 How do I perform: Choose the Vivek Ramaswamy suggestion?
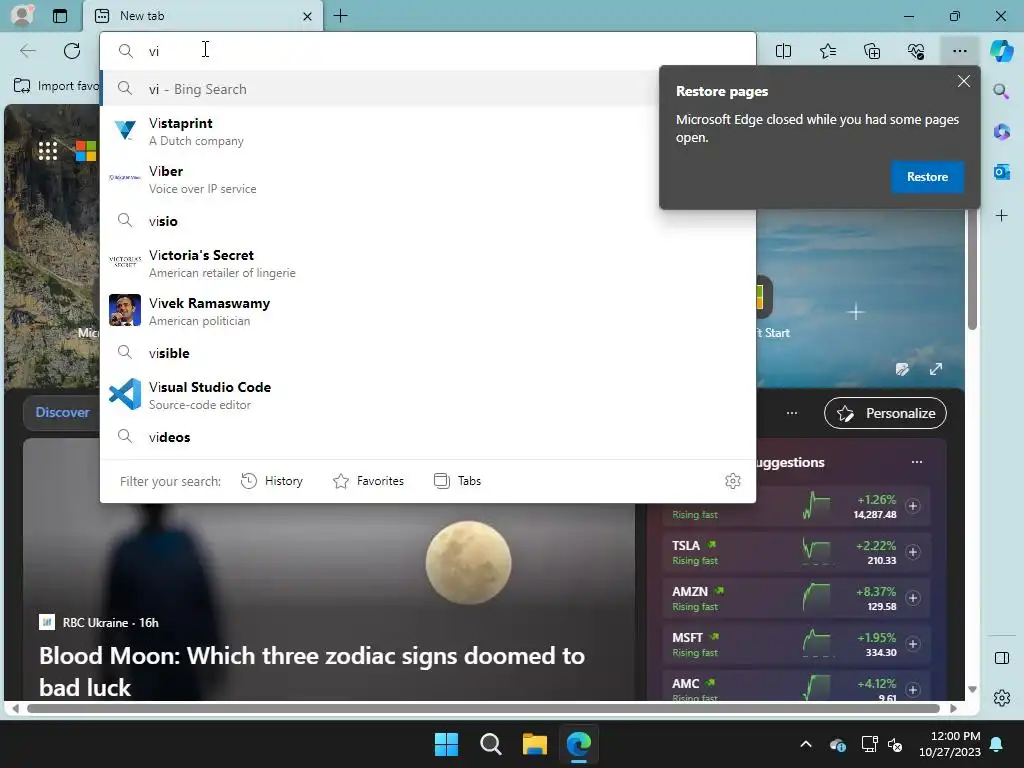click(428, 312)
